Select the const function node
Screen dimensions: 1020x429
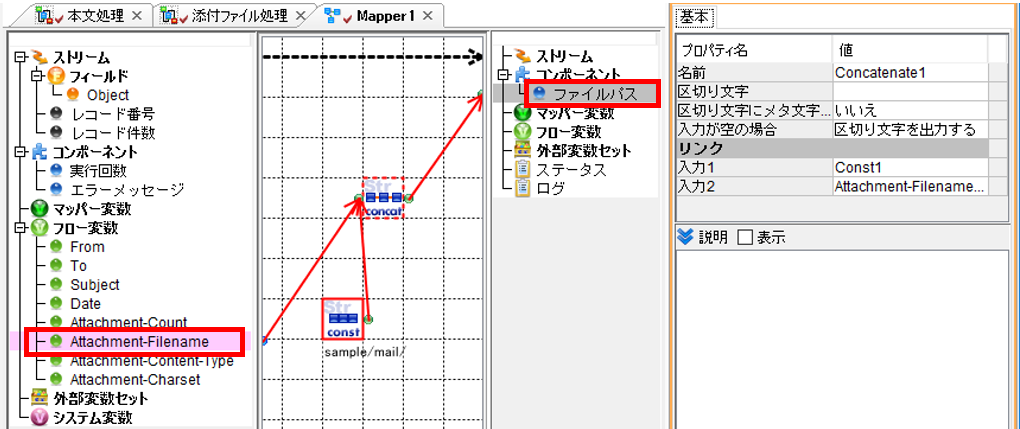(343, 319)
